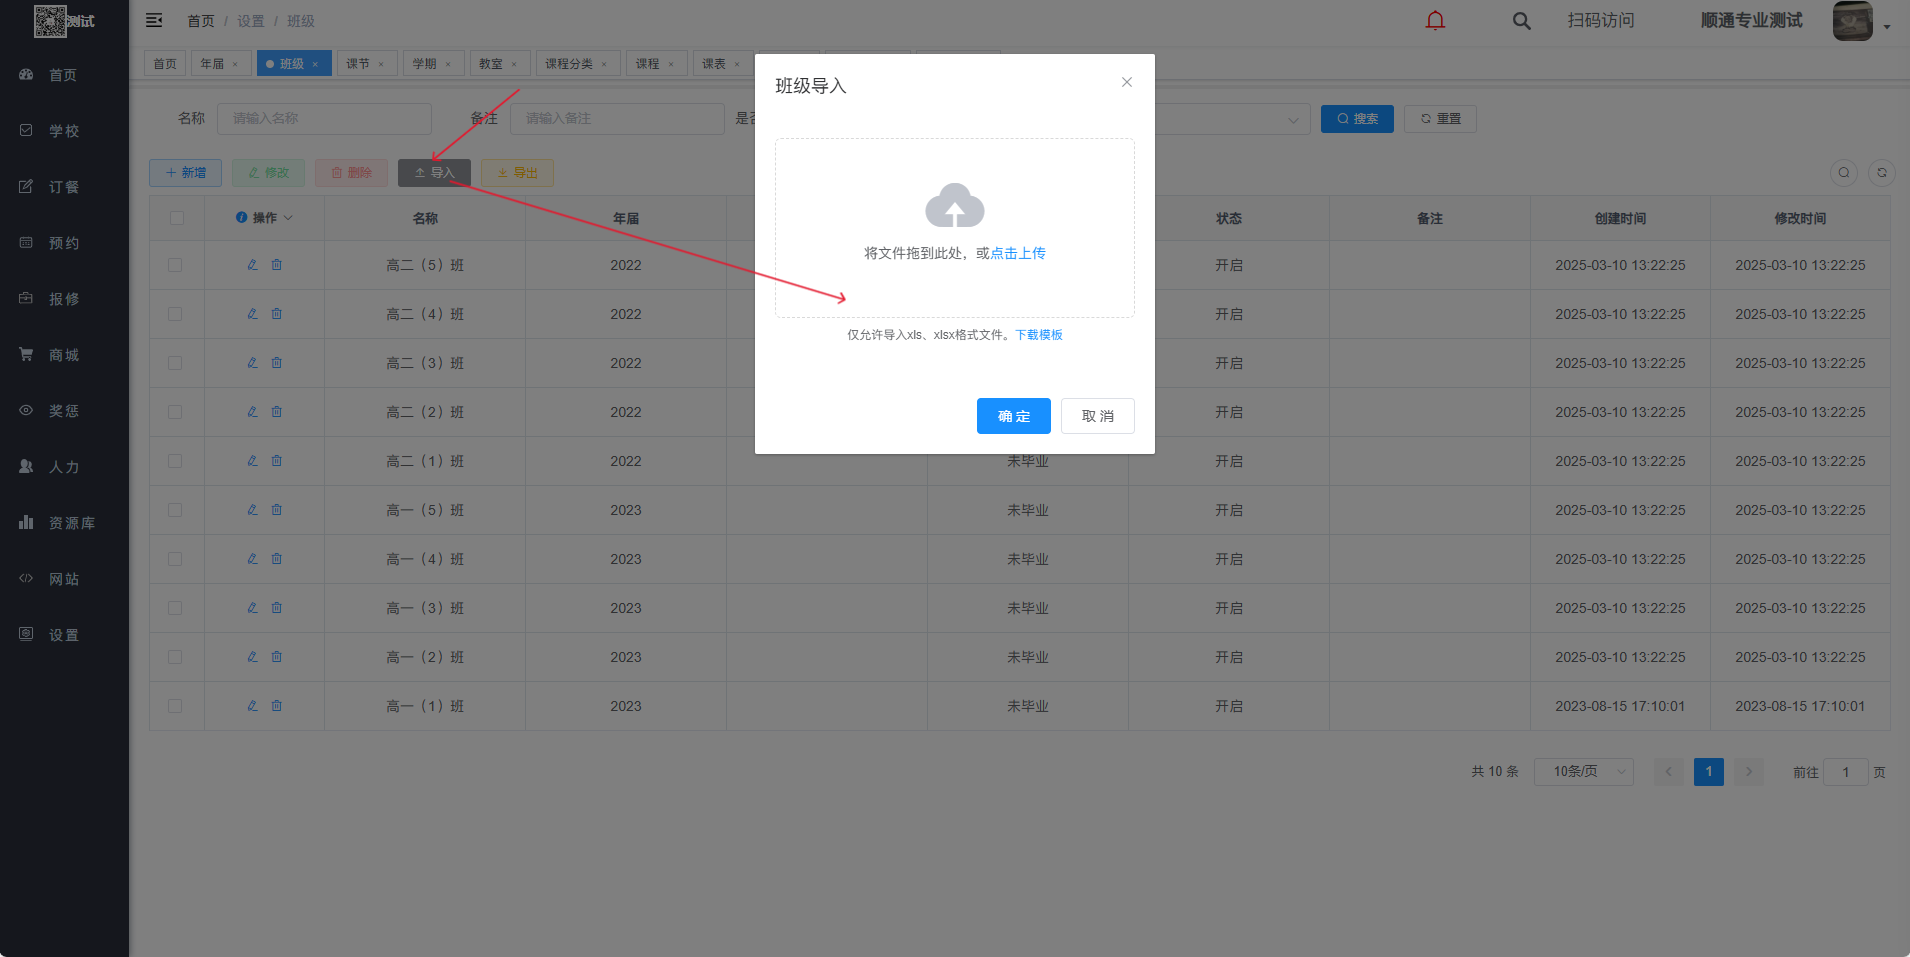Open 奖惩 in the sidebar
This screenshot has height=957, width=1910.
(64, 411)
